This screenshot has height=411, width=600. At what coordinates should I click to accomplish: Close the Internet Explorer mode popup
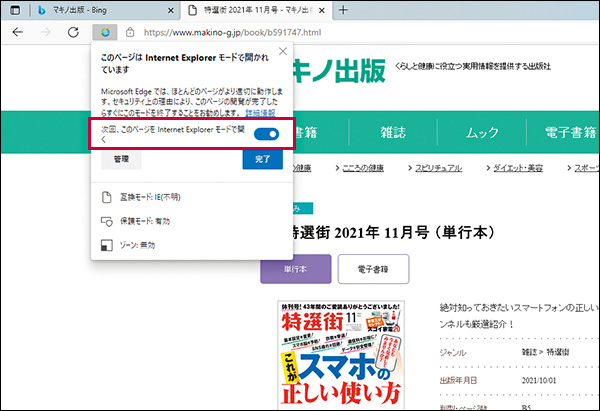click(282, 51)
